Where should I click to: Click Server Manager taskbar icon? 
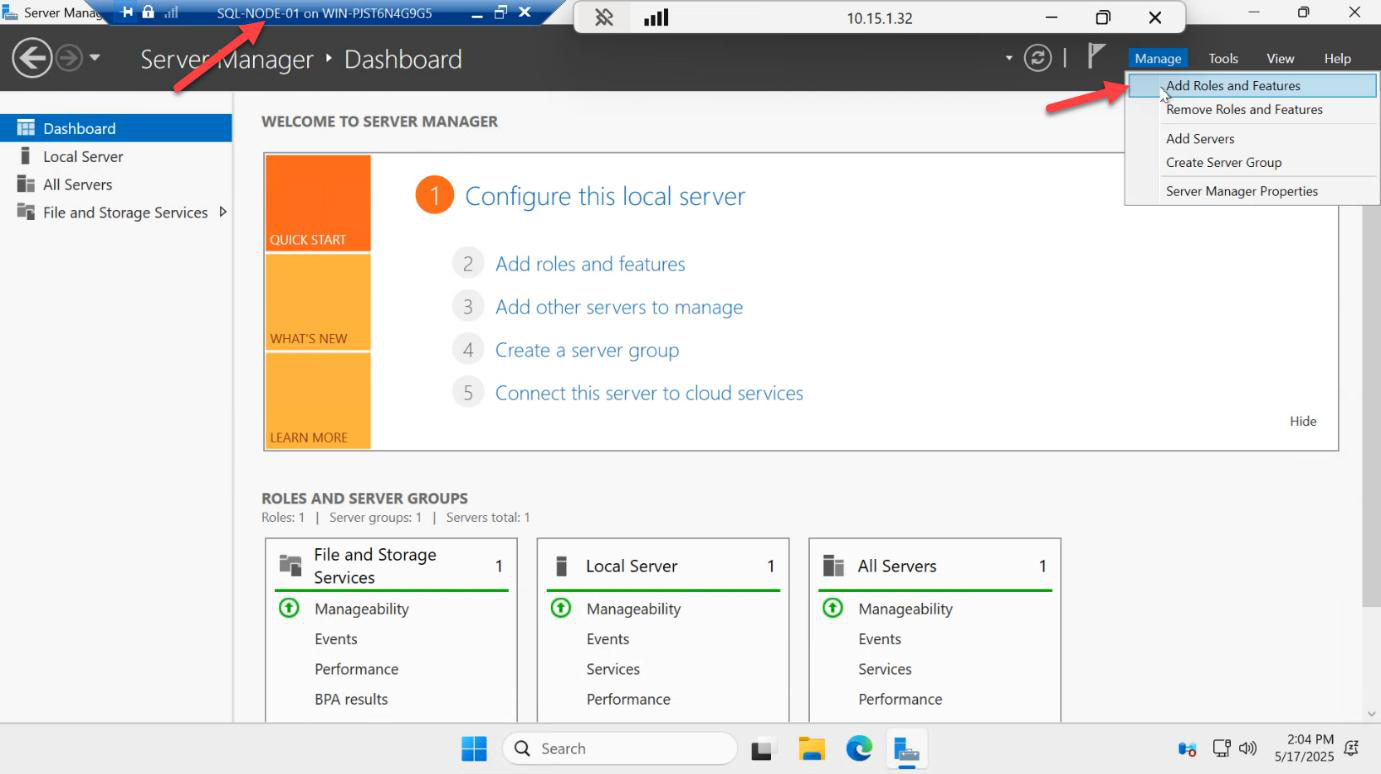coord(907,748)
